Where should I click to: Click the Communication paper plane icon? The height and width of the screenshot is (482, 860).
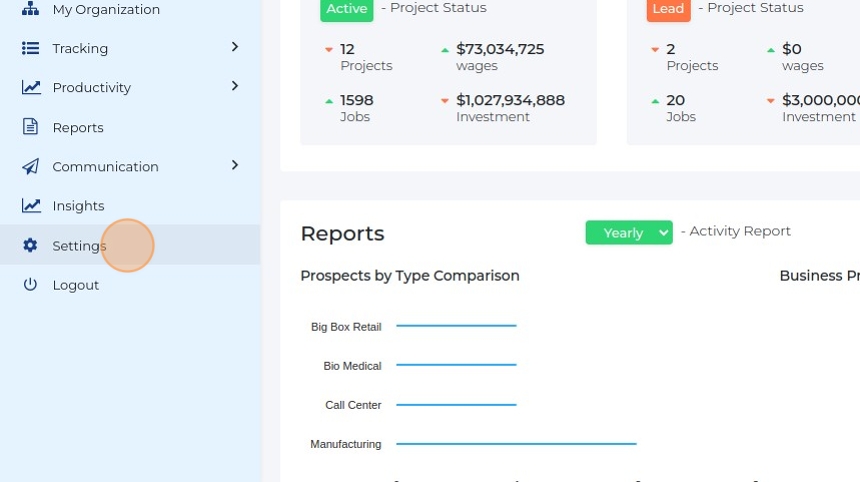click(x=30, y=166)
